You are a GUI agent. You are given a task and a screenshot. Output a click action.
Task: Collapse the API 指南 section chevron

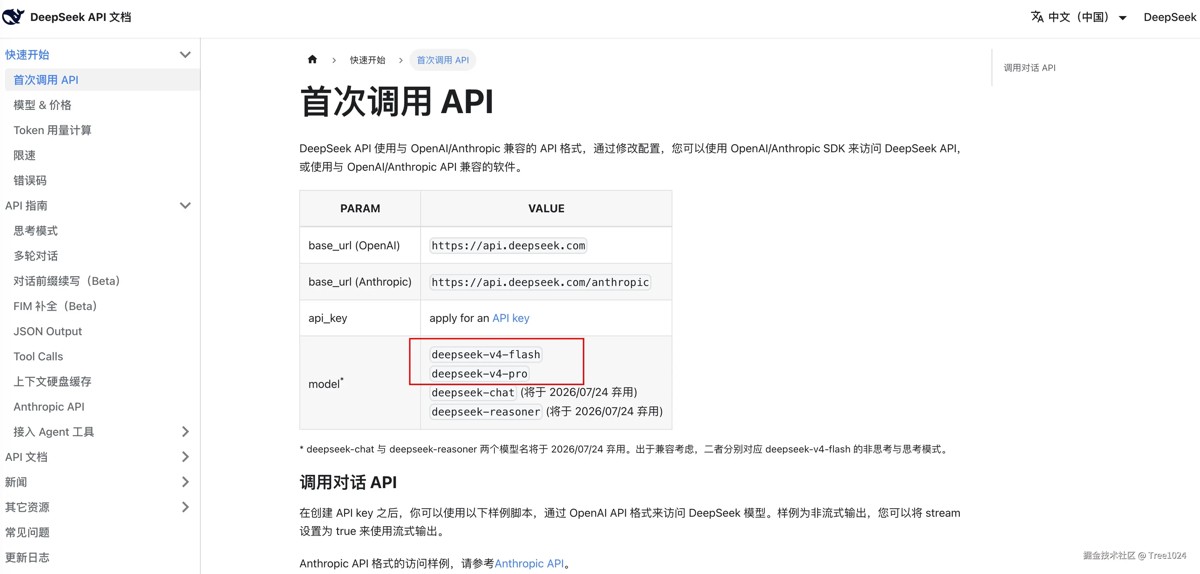[185, 206]
